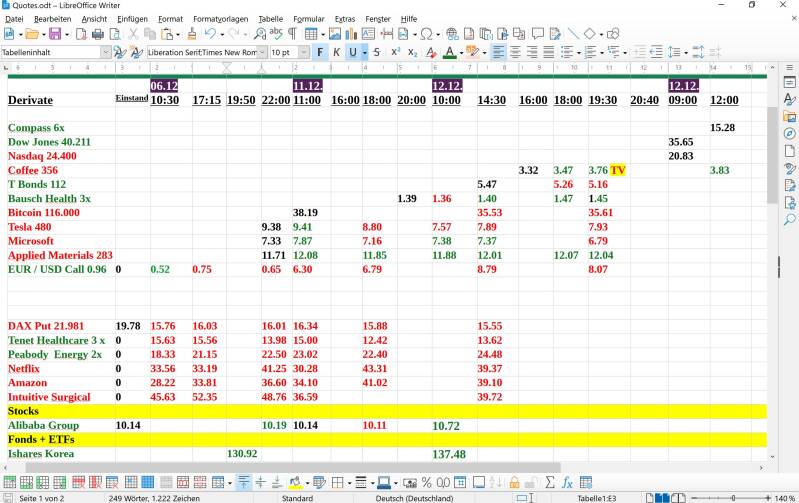Insert a text box
This screenshot has width=799, height=503.
(x=368, y=34)
